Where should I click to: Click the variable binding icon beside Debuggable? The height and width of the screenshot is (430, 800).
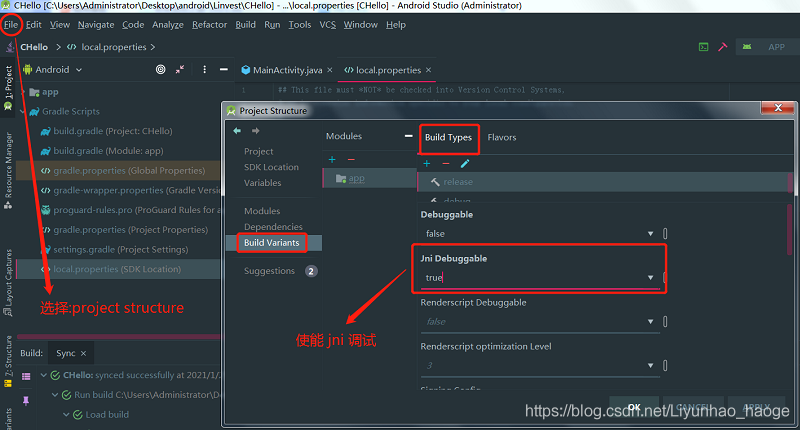(665, 234)
